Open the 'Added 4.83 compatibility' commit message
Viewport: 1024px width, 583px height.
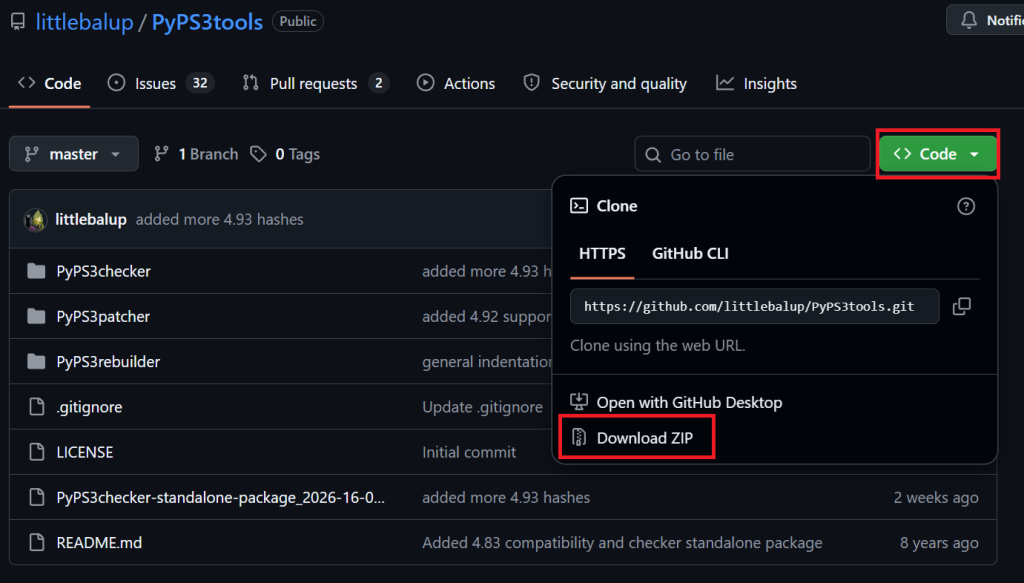point(622,543)
